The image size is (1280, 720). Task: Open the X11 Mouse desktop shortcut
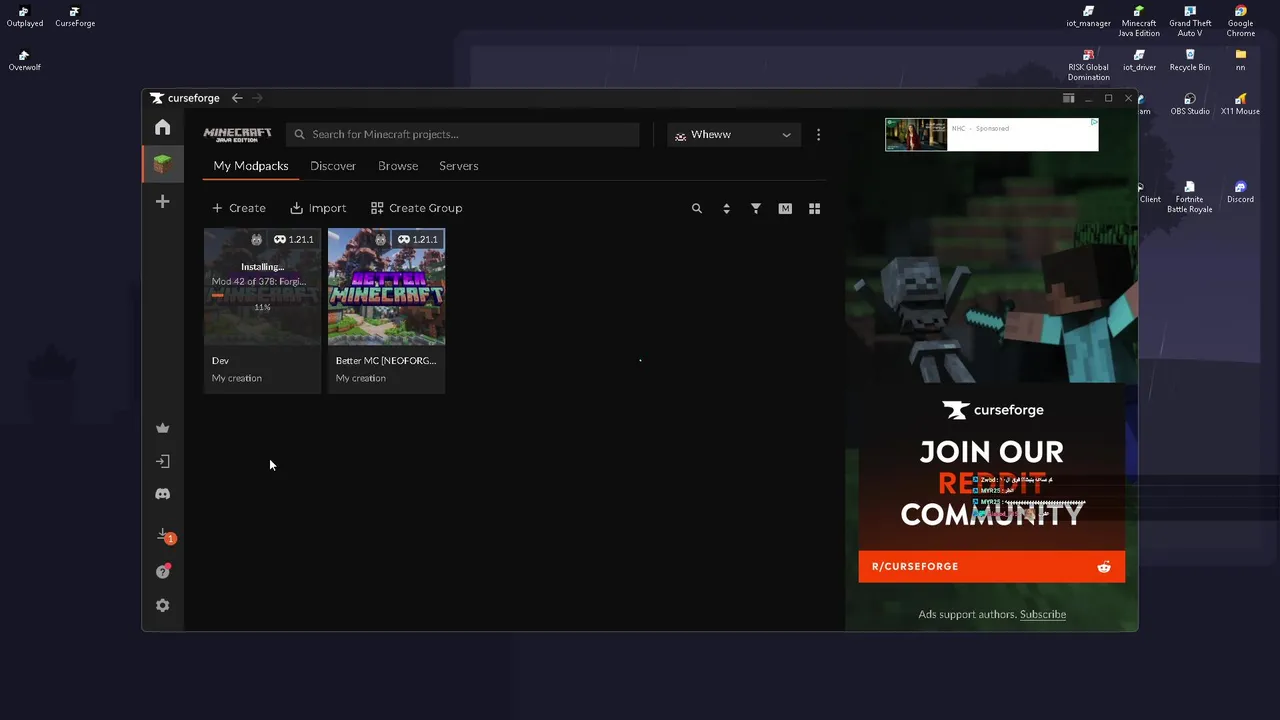point(1240,104)
